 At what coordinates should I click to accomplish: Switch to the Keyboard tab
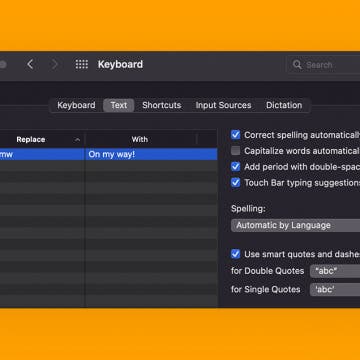(x=76, y=105)
